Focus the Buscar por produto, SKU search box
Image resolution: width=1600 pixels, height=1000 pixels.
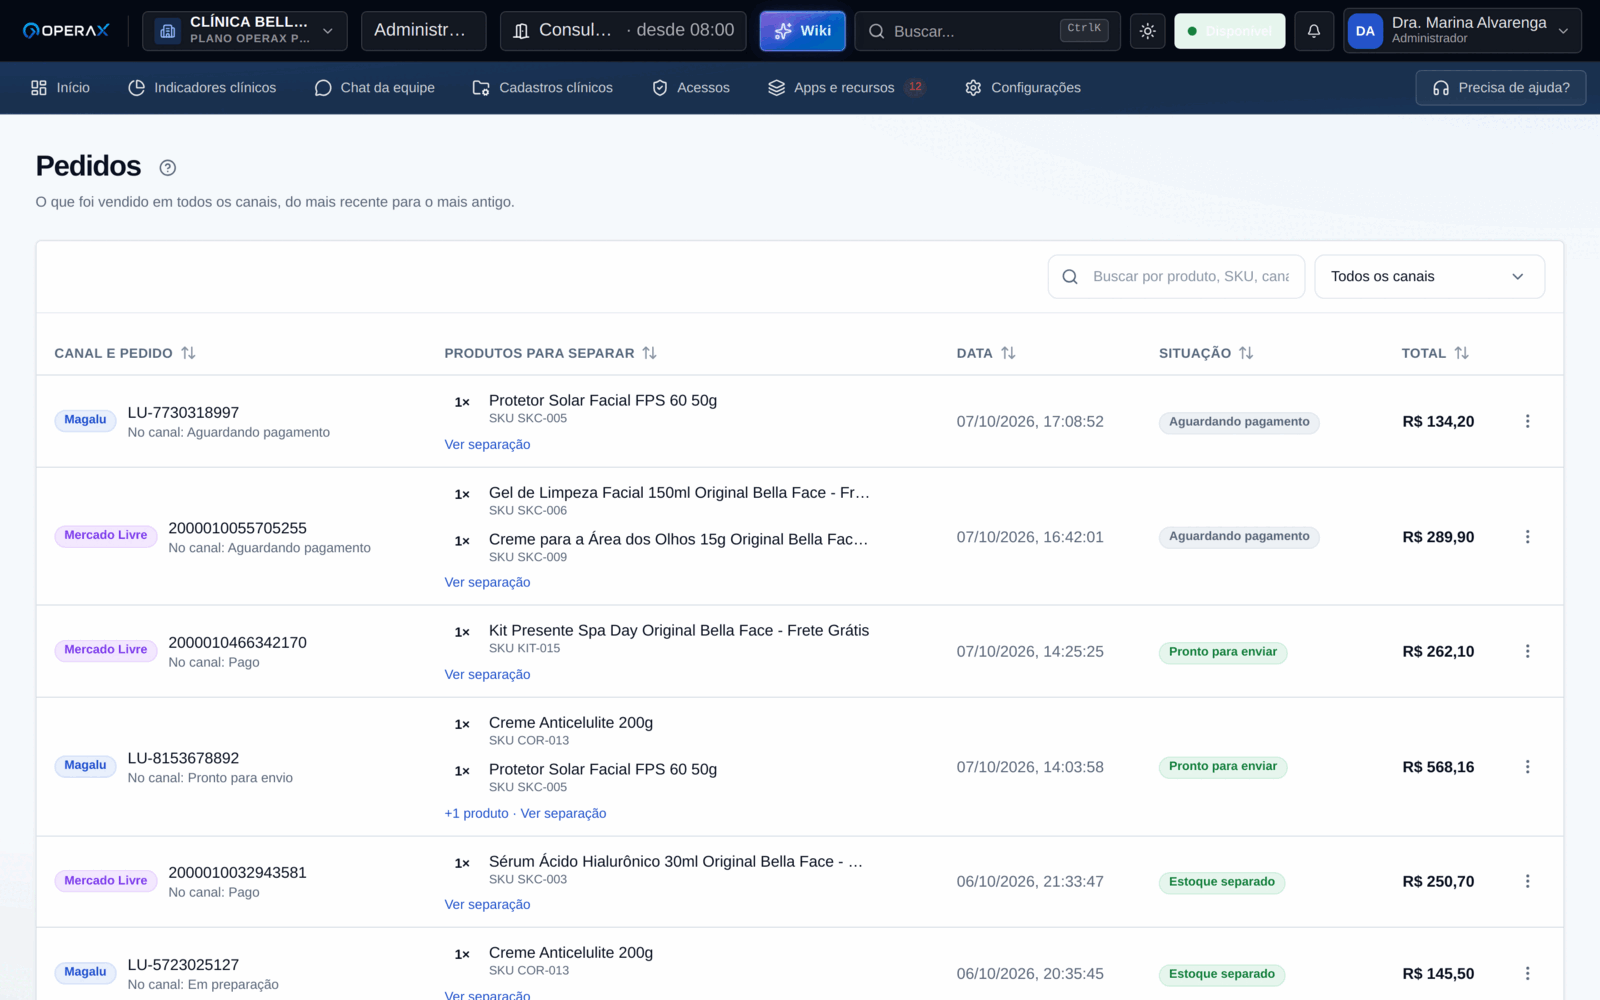coord(1176,276)
